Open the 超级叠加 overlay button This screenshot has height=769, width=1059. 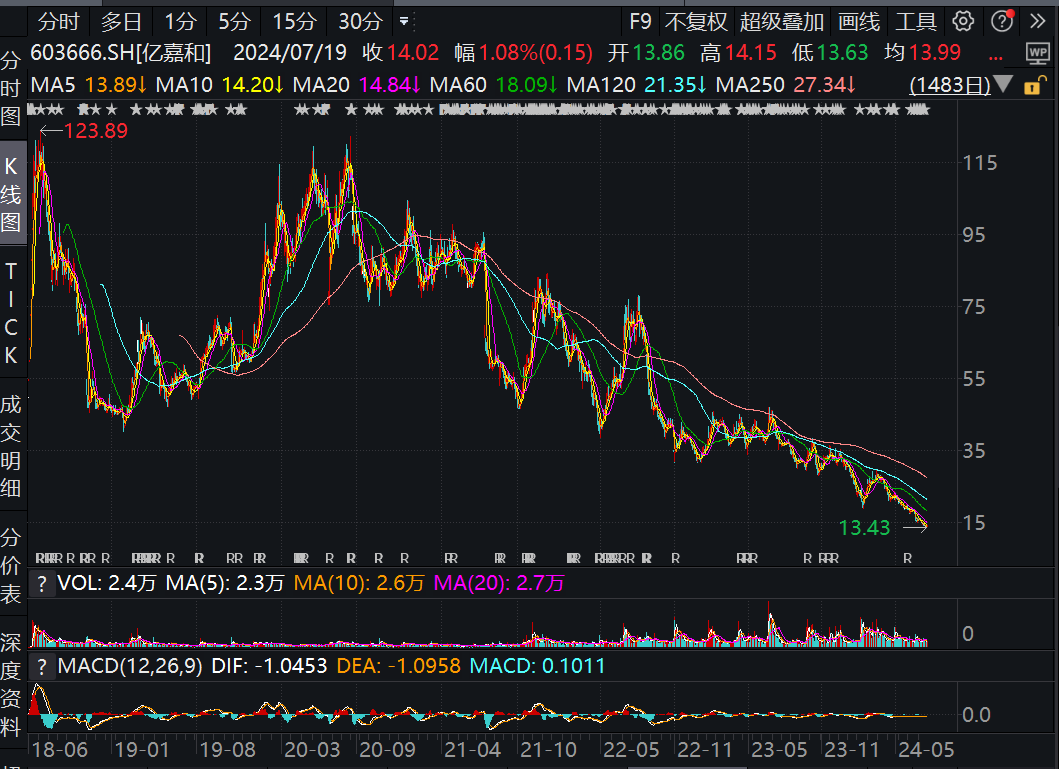(781, 22)
